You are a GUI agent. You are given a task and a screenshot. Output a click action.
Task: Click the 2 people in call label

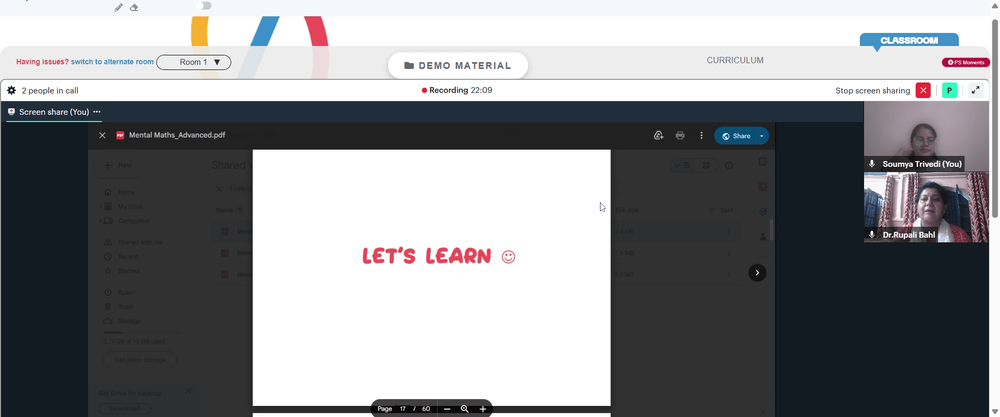(50, 91)
